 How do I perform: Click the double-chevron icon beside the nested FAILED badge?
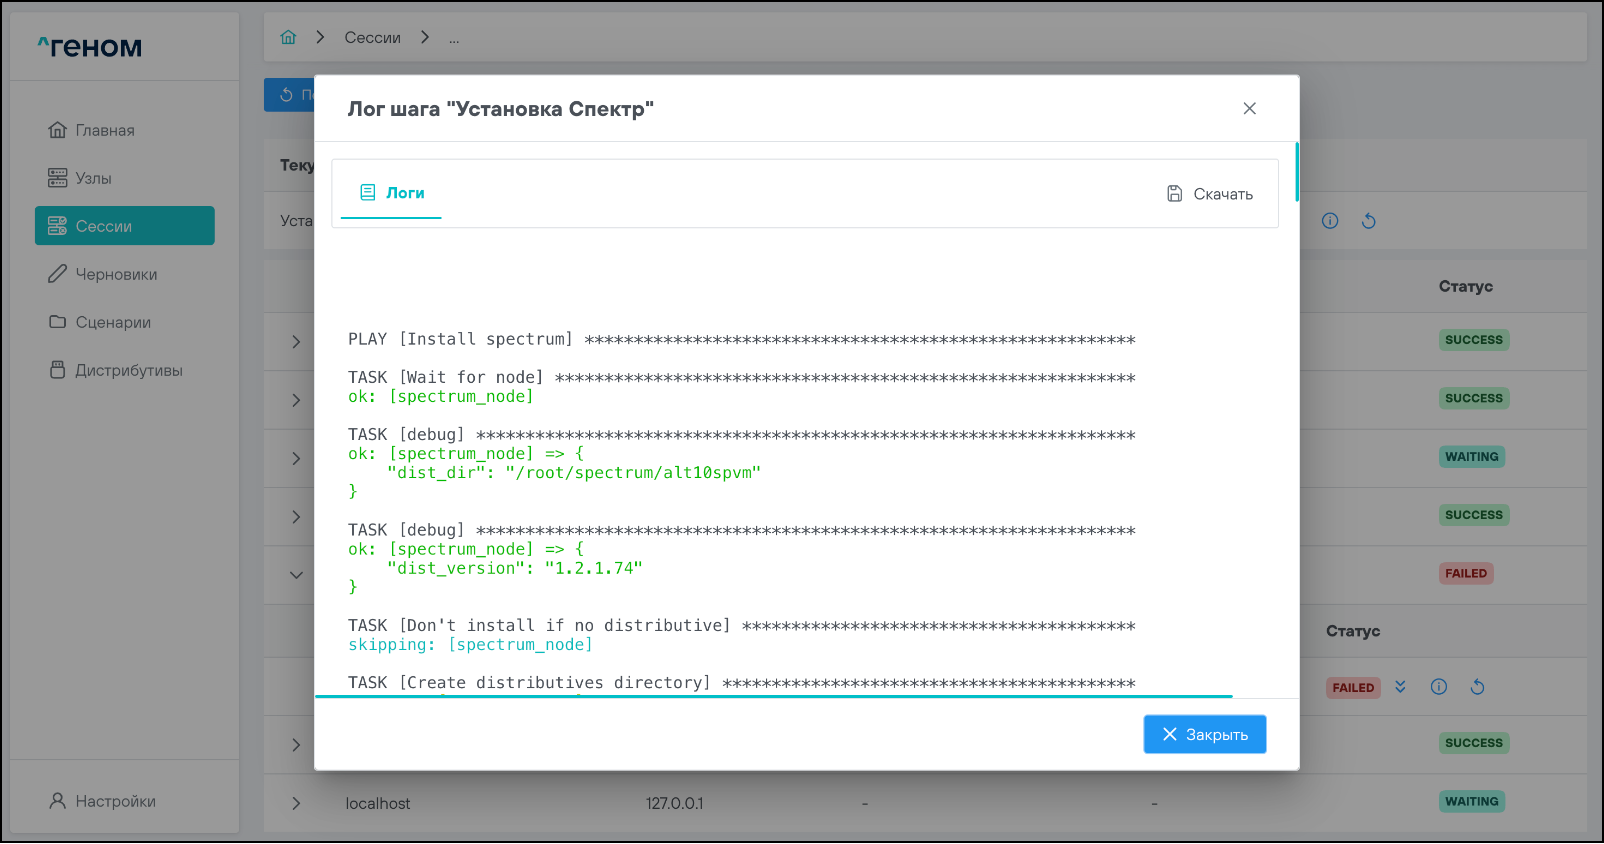click(x=1400, y=687)
